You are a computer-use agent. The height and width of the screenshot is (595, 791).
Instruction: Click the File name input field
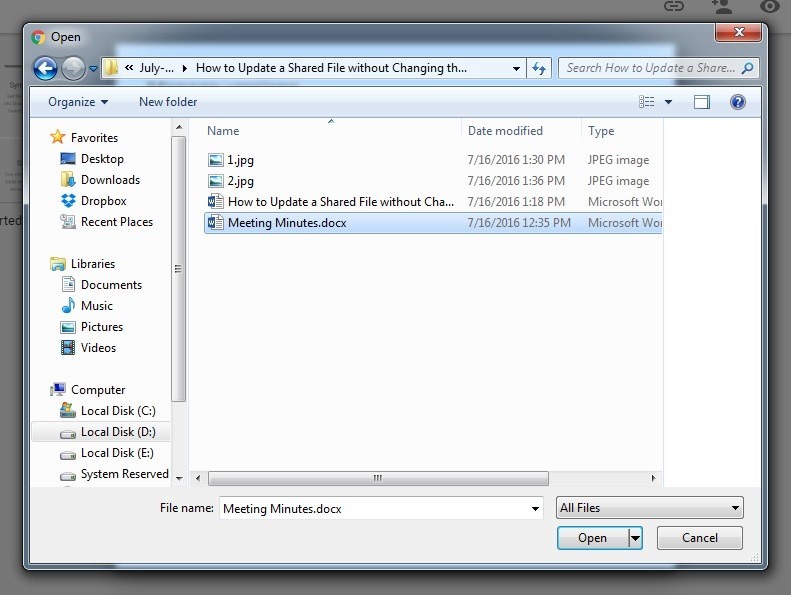[373, 508]
